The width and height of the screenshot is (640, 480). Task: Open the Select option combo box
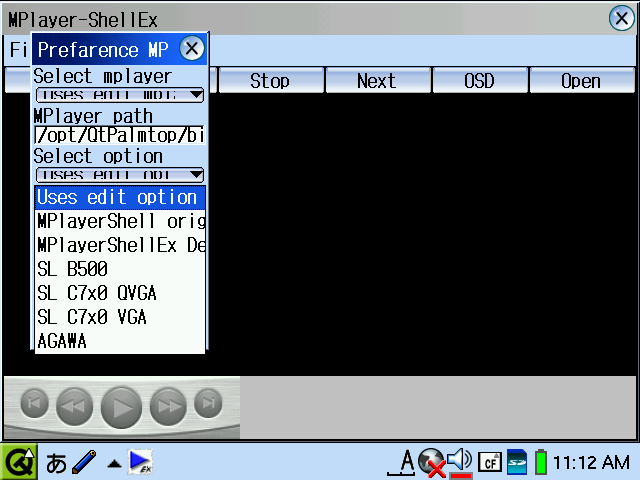120,175
